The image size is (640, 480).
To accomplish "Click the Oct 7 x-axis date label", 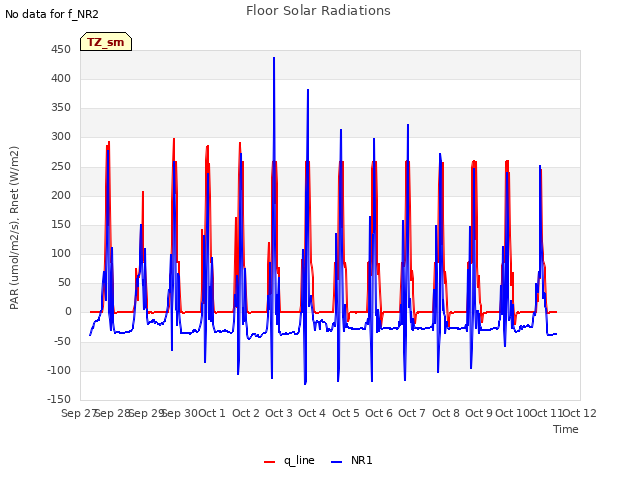I will [412, 413].
